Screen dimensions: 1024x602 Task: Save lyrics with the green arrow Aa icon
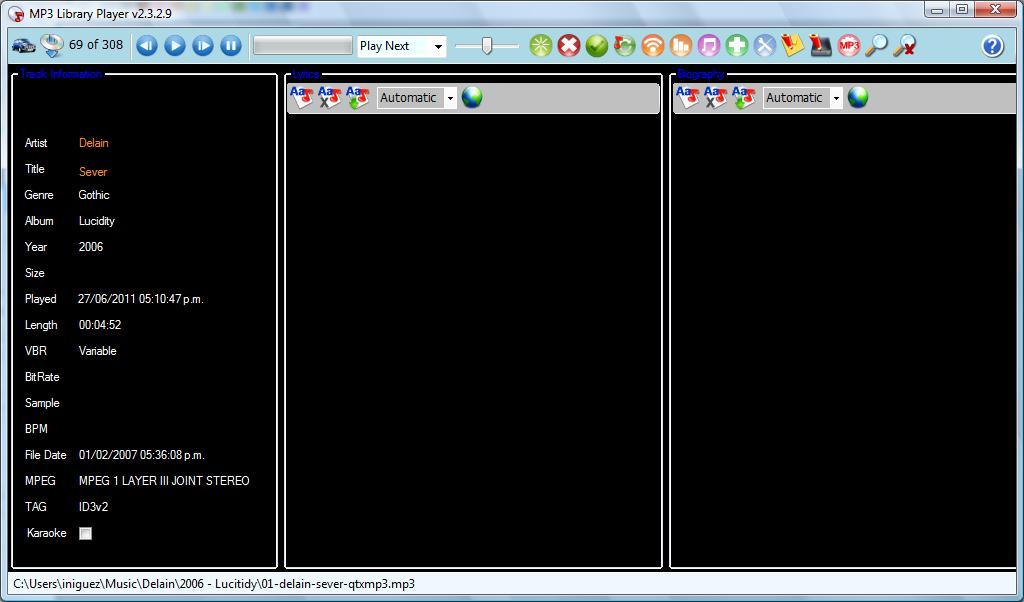357,95
